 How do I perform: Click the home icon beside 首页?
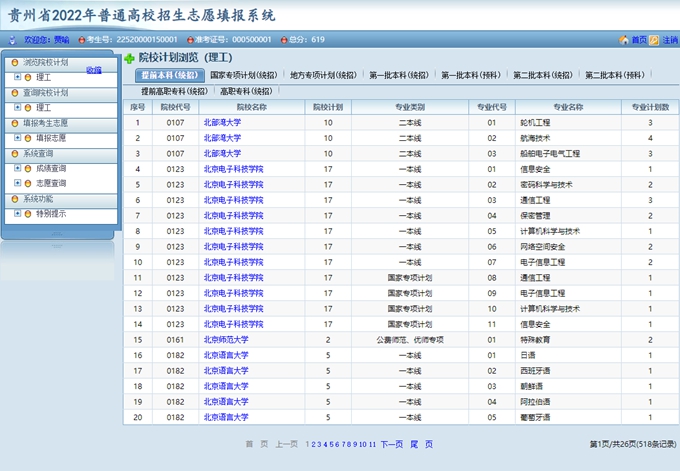624,40
